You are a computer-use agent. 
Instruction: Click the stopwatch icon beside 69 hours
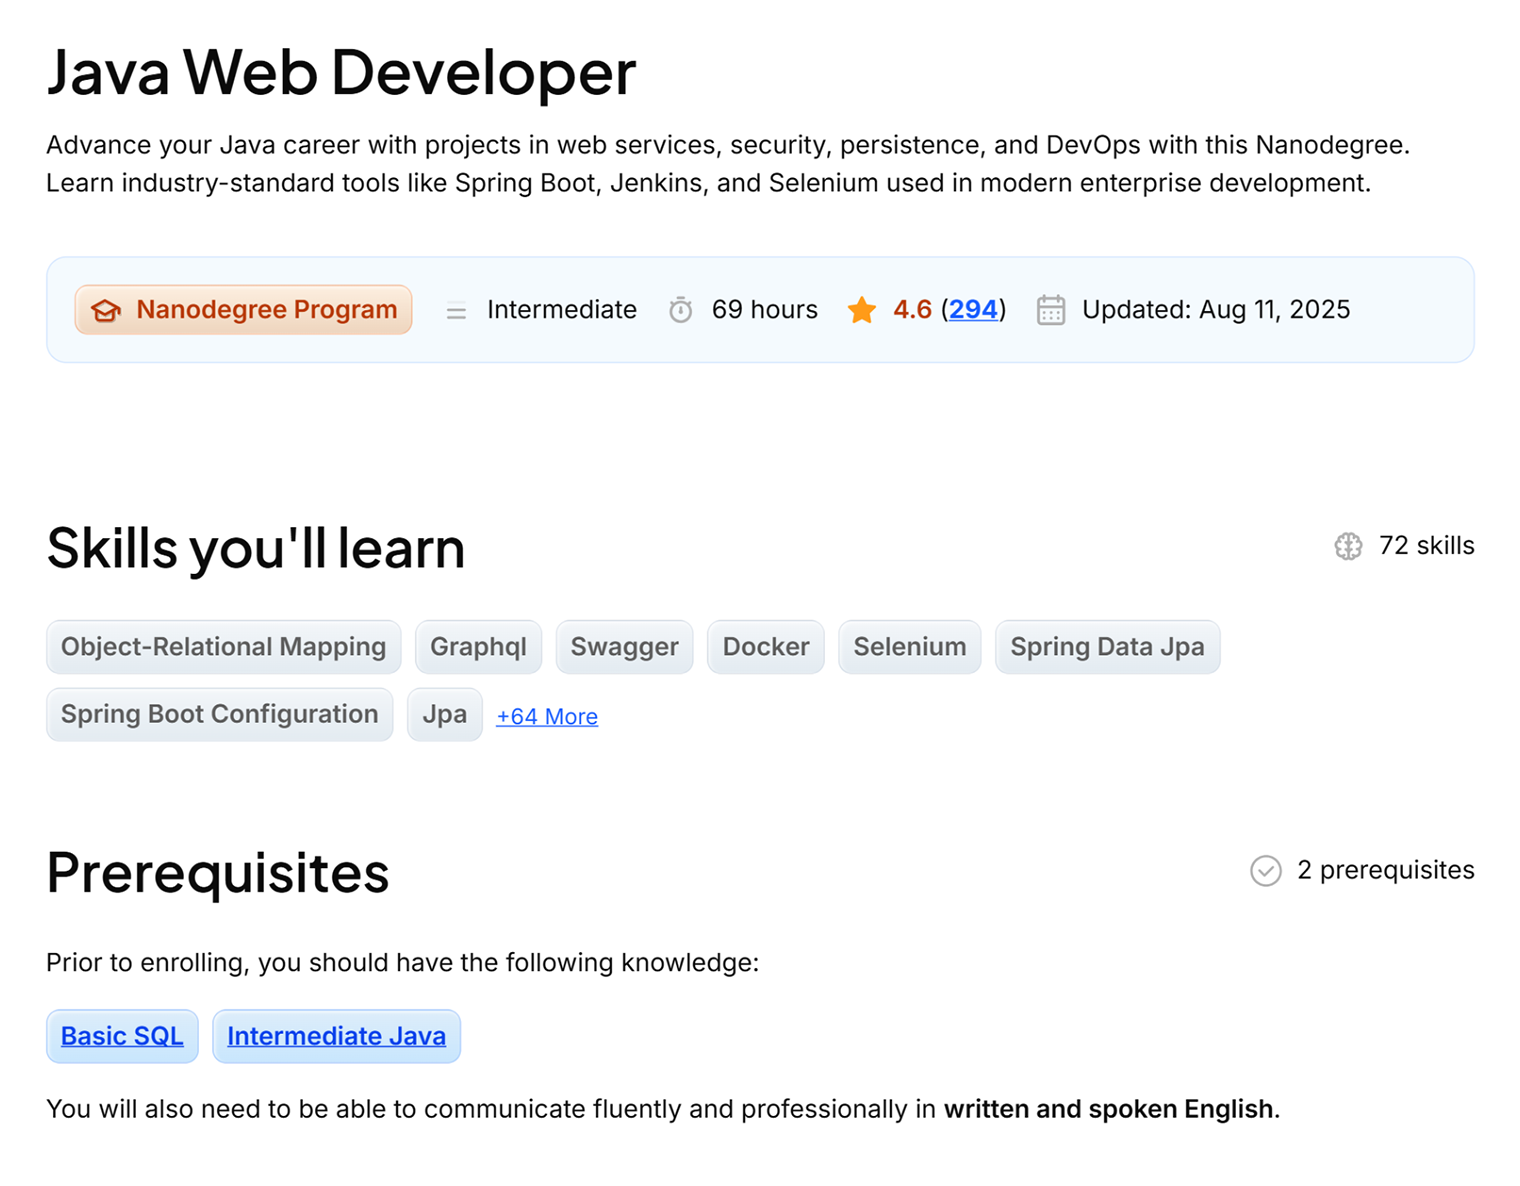click(x=680, y=310)
